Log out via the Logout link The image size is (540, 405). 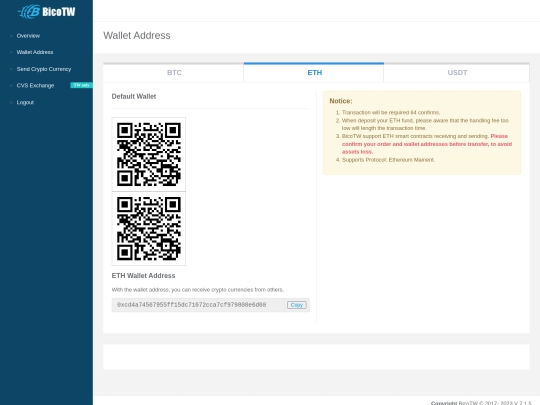(25, 103)
